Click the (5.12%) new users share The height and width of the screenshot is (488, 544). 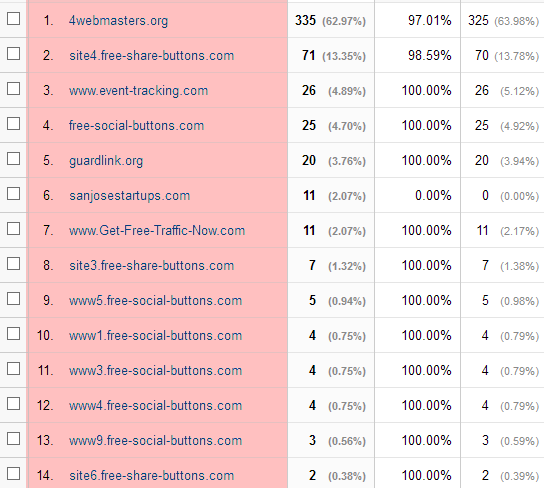coord(520,92)
